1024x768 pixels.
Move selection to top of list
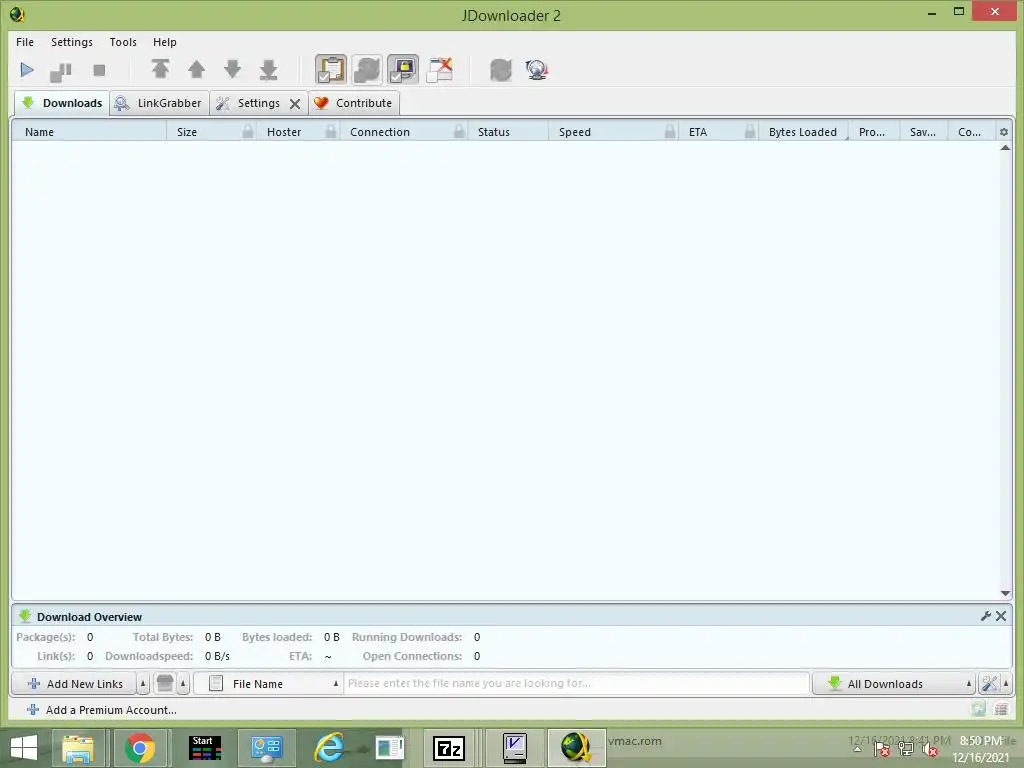[161, 69]
